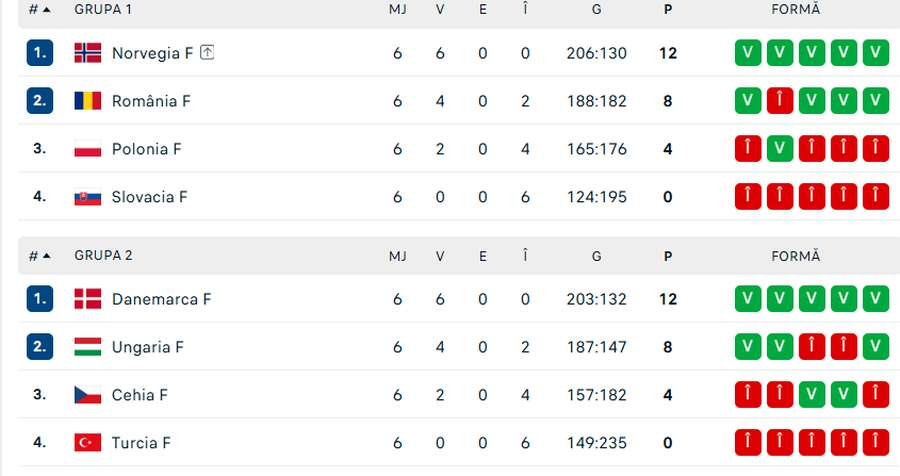Click the blue rank 2 badge for Ungaria
This screenshot has height=476, width=900.
point(39,347)
